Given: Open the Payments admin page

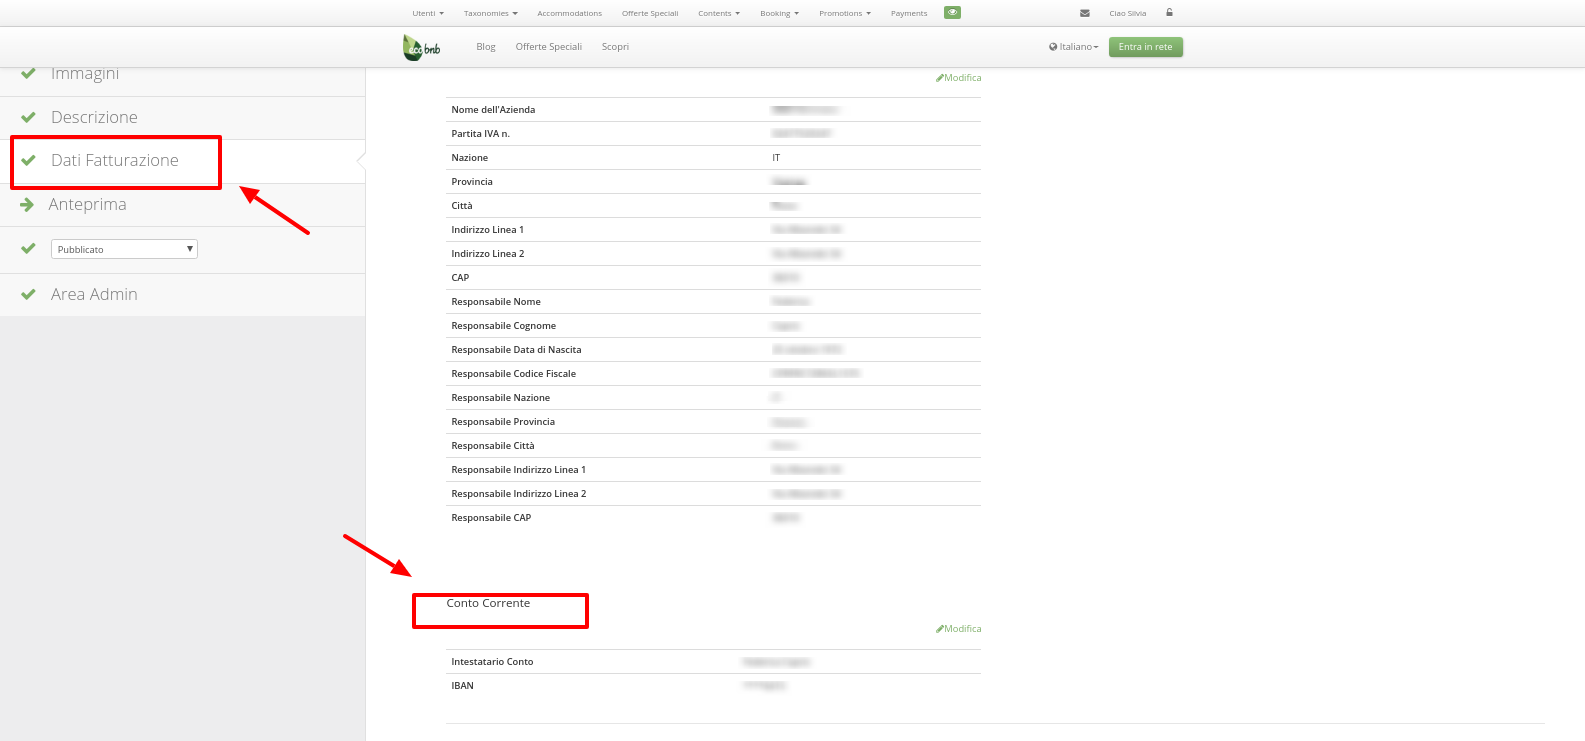Looking at the screenshot, I should click(908, 14).
